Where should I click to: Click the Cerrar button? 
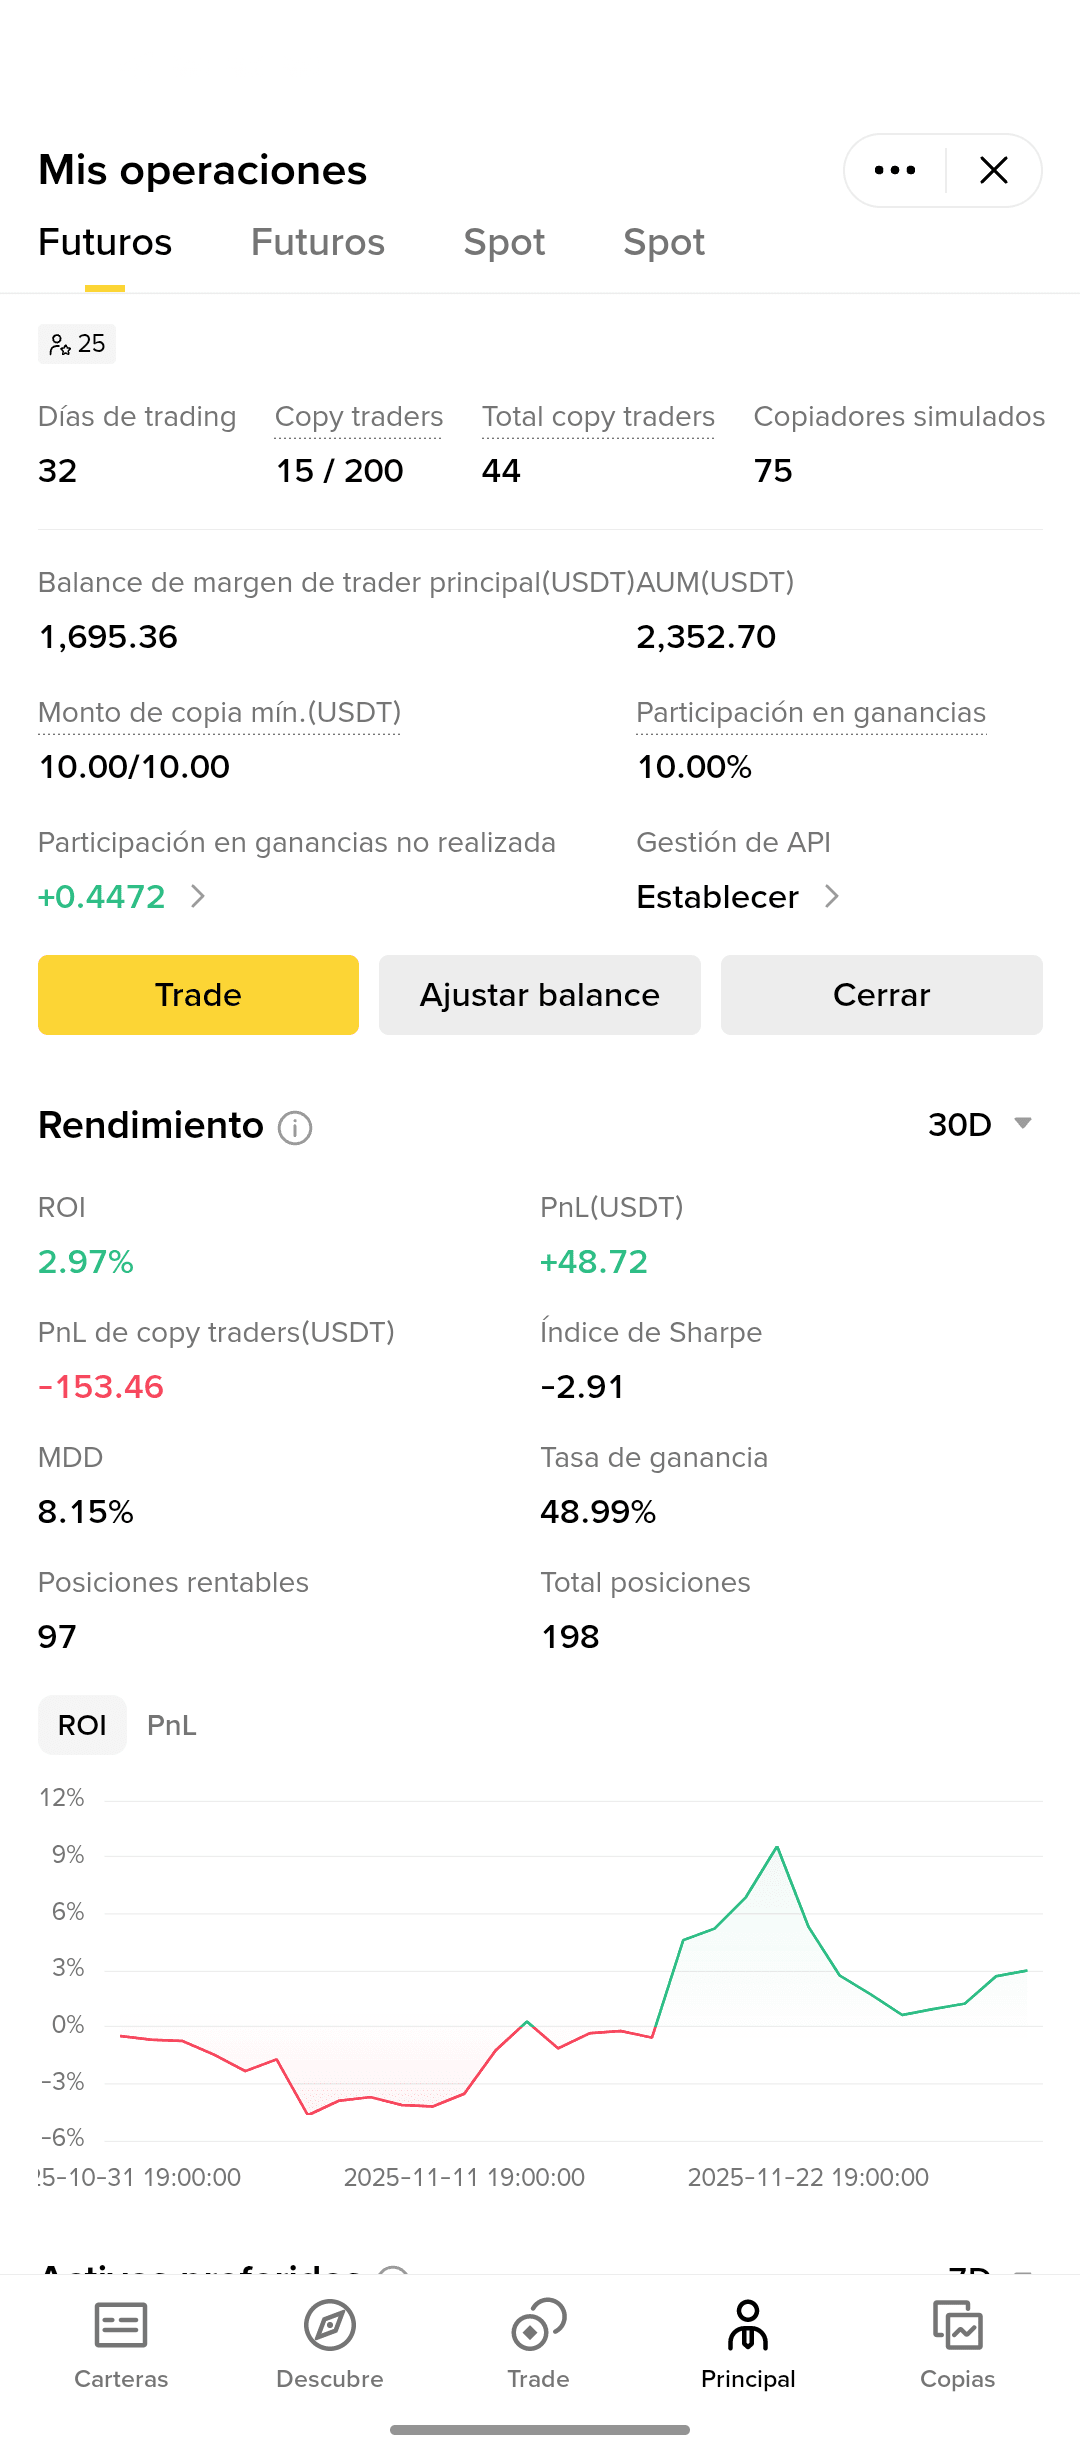882,995
